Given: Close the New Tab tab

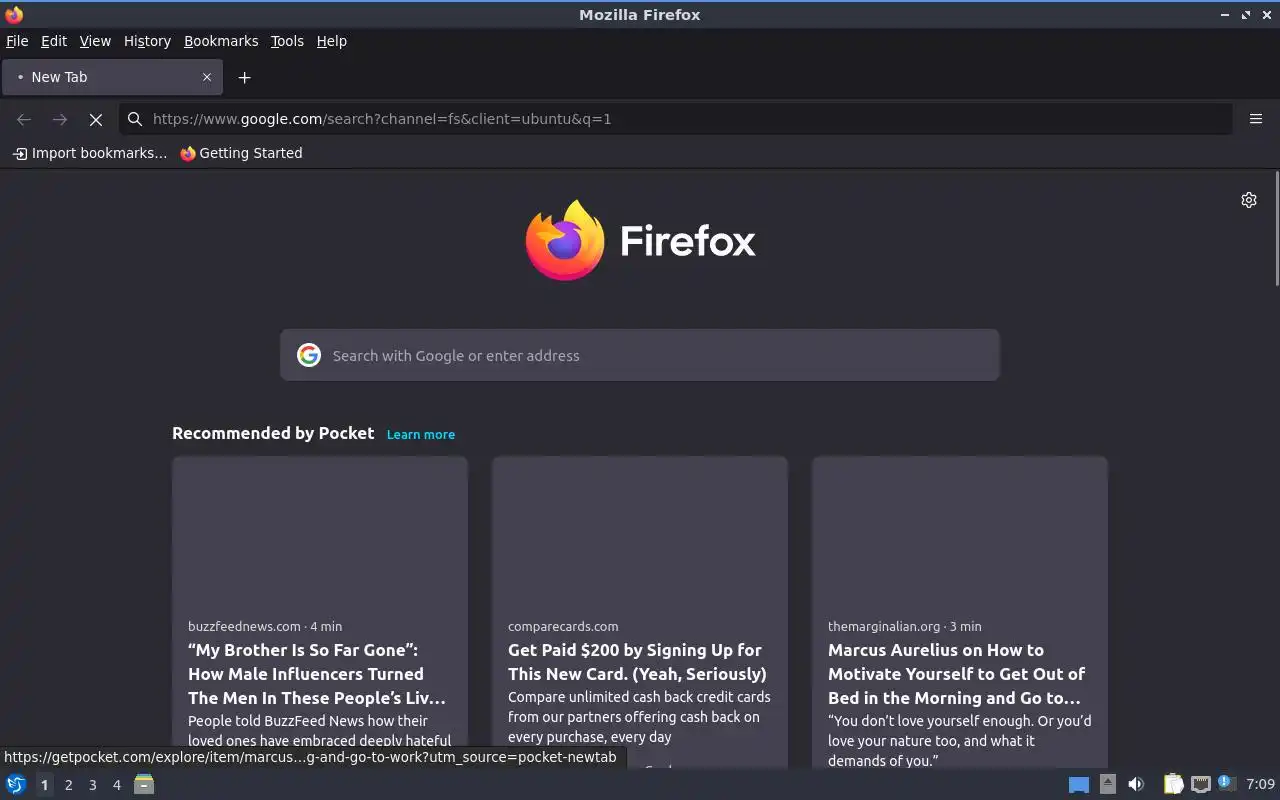Looking at the screenshot, I should [x=207, y=77].
